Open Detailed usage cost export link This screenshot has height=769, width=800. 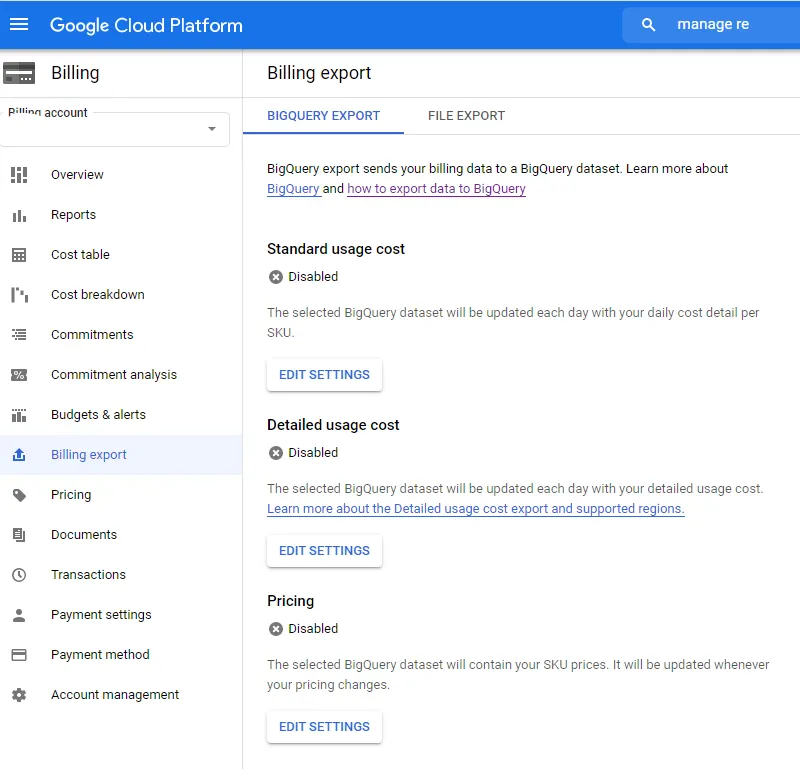coord(475,509)
